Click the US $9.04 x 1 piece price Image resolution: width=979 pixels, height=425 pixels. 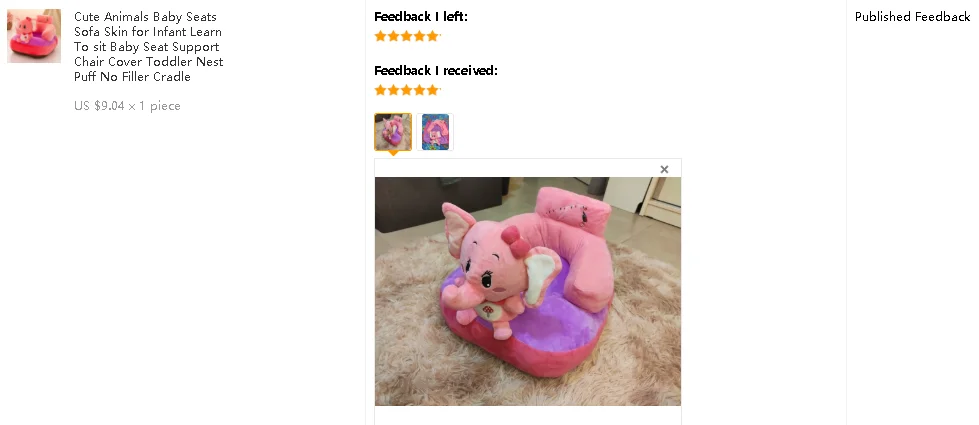coord(127,105)
